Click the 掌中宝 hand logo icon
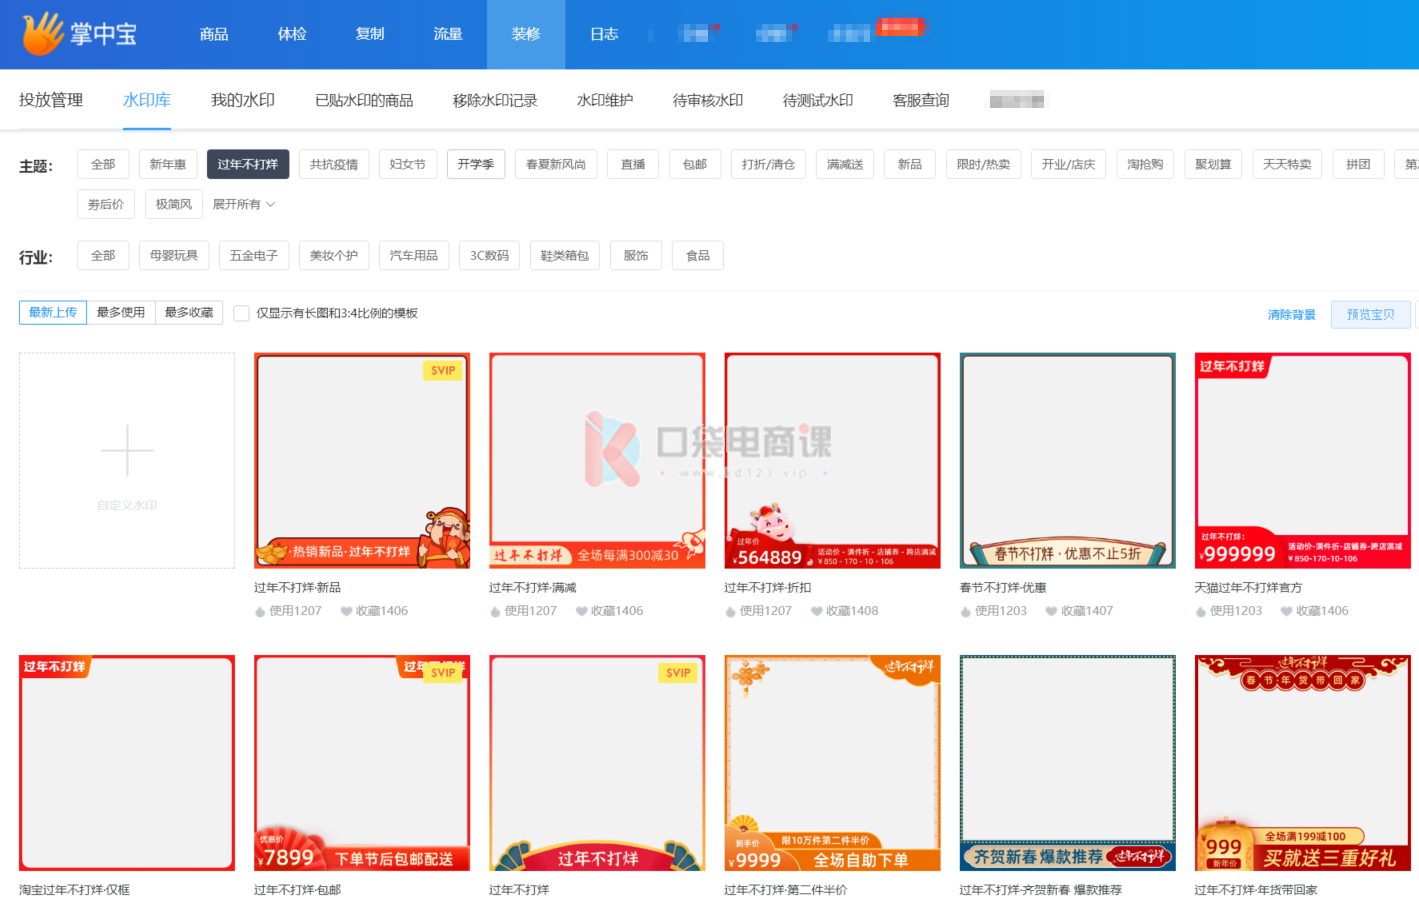Image resolution: width=1419 pixels, height=899 pixels. 42,34
